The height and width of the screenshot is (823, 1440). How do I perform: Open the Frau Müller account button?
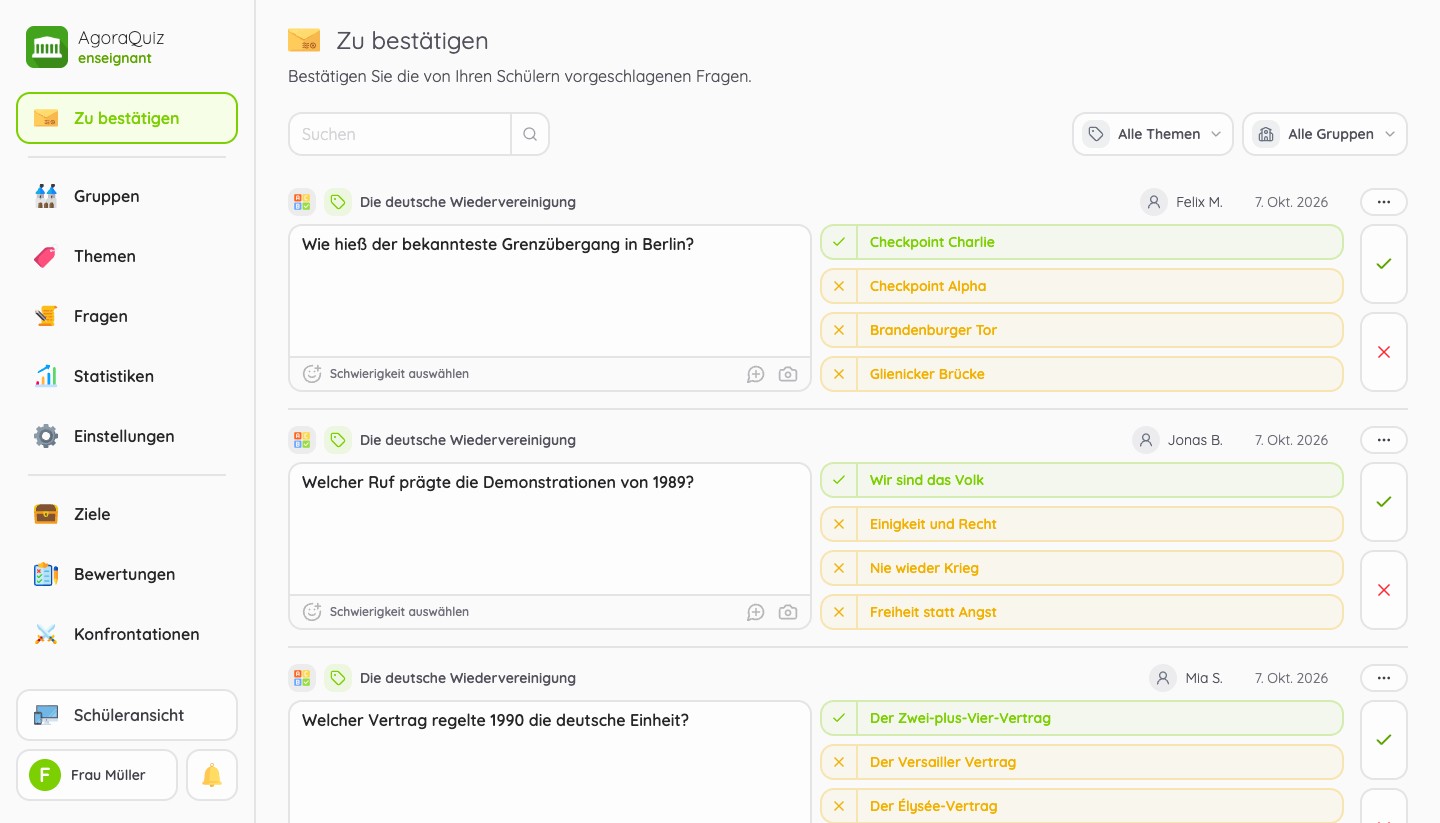97,775
